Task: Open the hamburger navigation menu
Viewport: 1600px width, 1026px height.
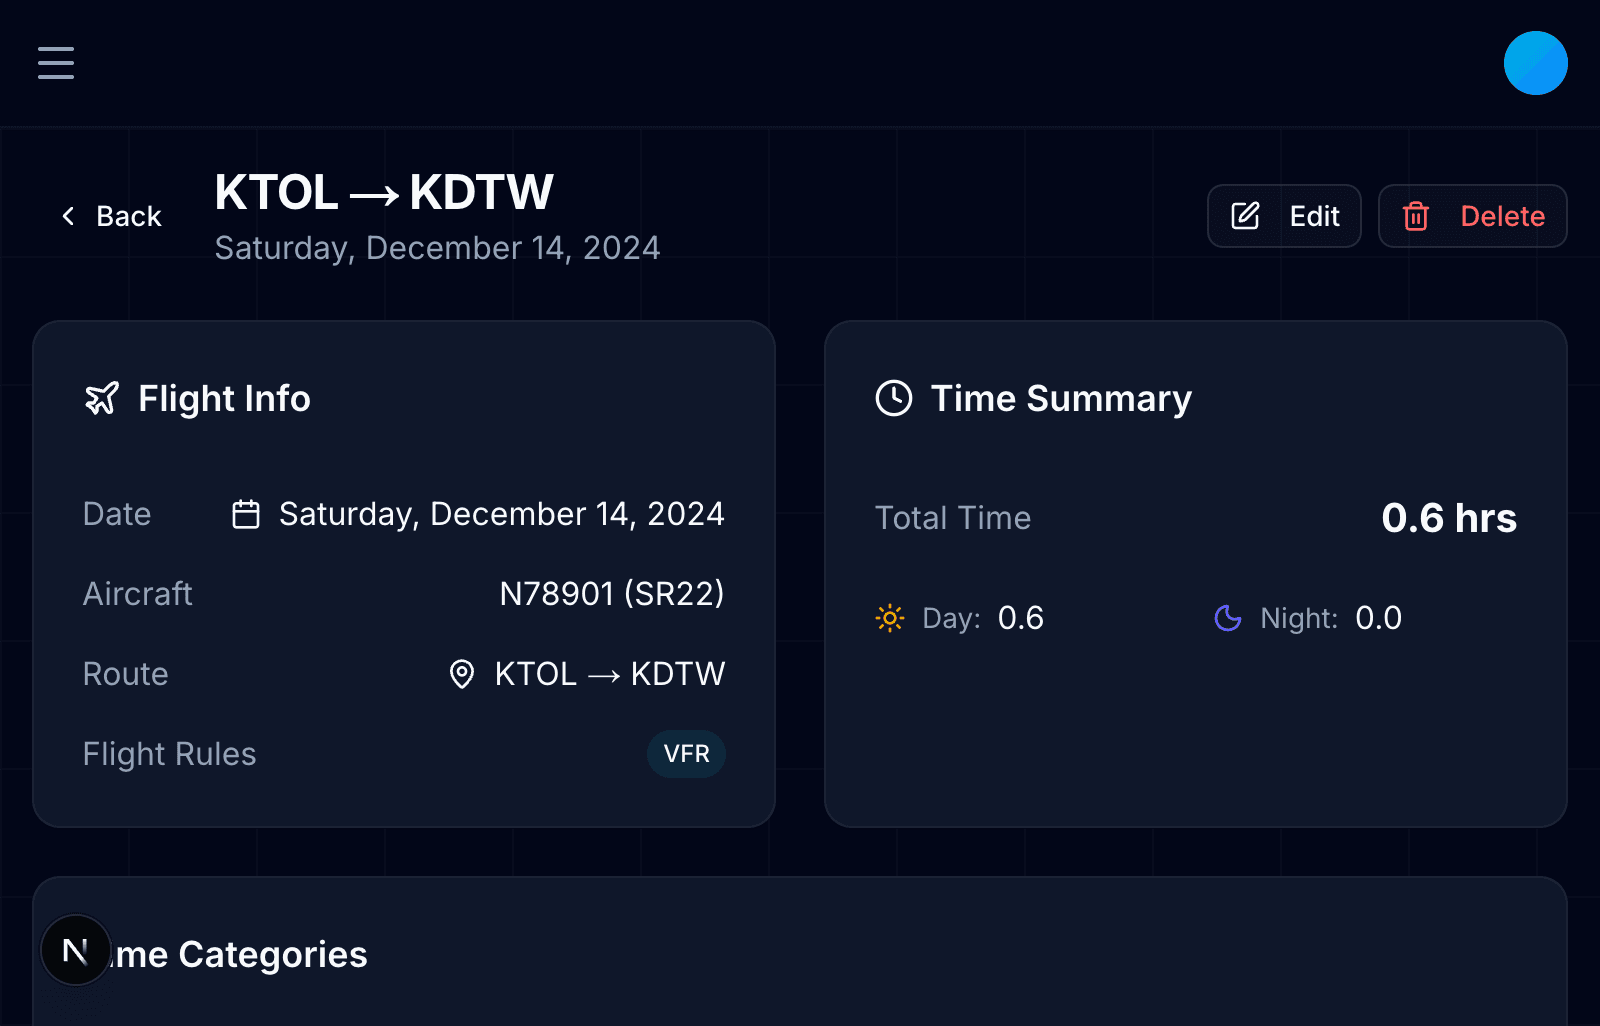Action: [x=55, y=63]
